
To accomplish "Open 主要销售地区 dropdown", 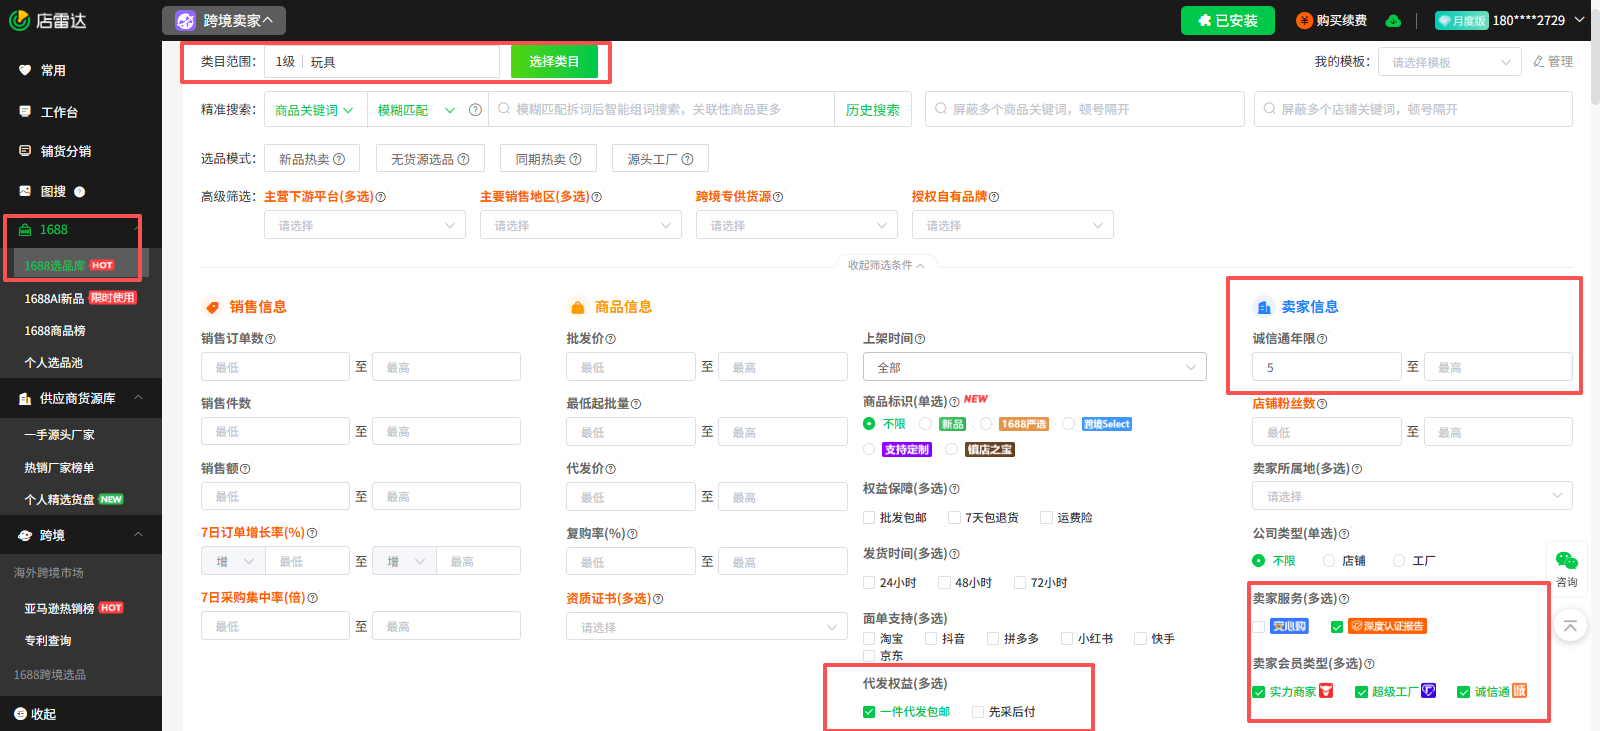I will (581, 225).
